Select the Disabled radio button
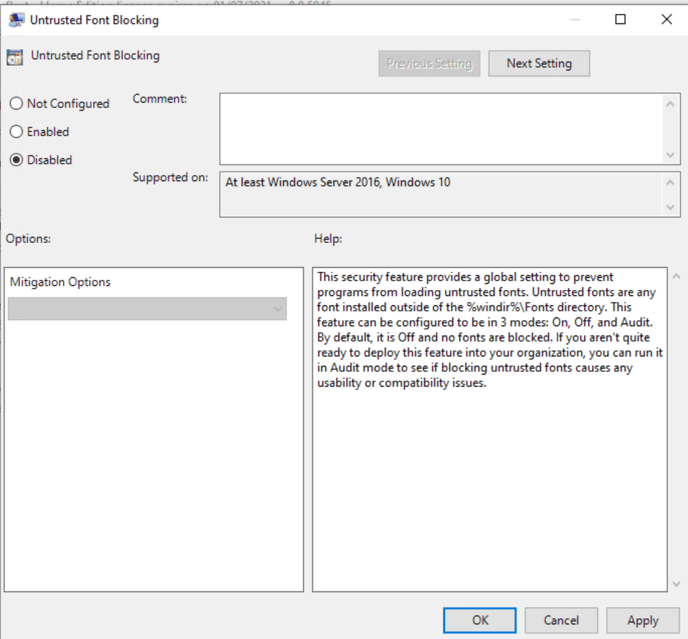This screenshot has width=688, height=639. (x=16, y=160)
